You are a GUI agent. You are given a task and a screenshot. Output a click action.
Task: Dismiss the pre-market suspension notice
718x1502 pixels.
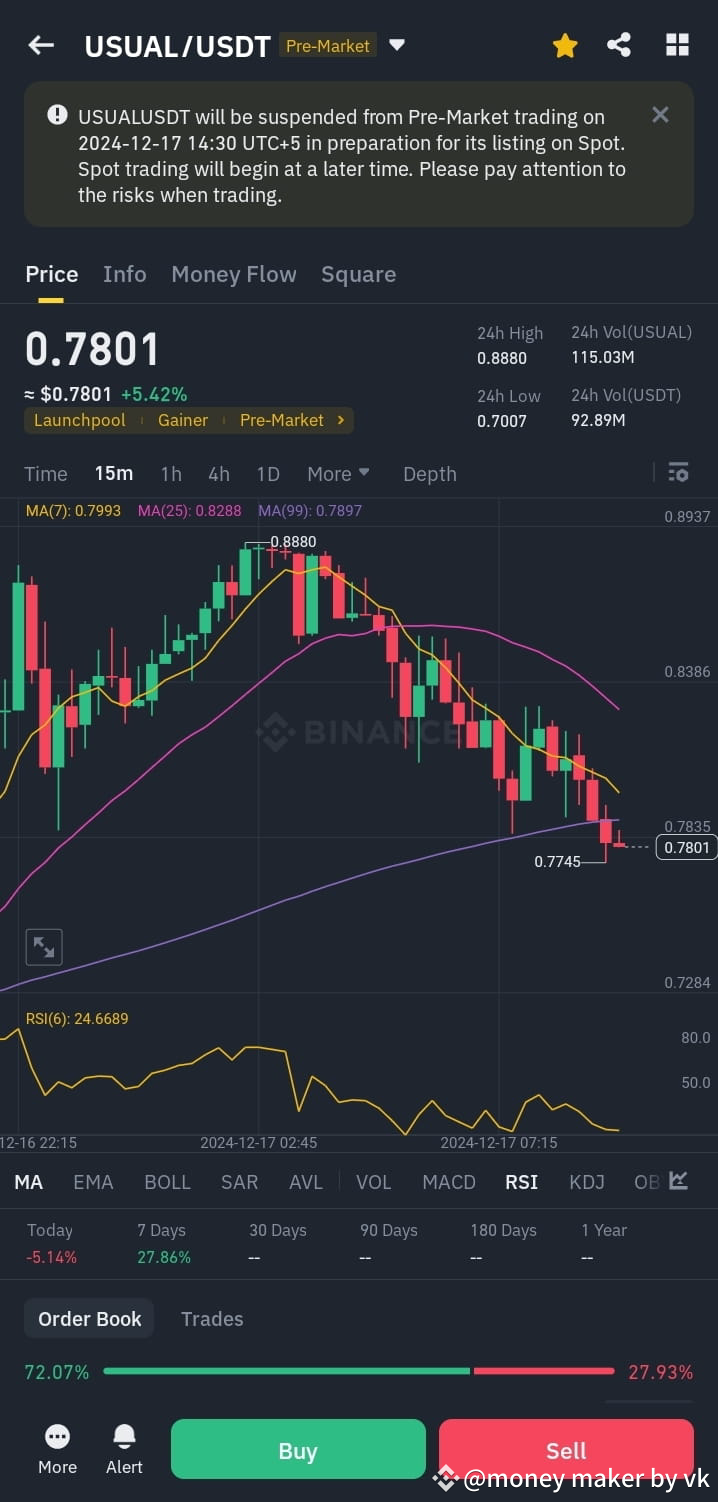click(x=660, y=114)
